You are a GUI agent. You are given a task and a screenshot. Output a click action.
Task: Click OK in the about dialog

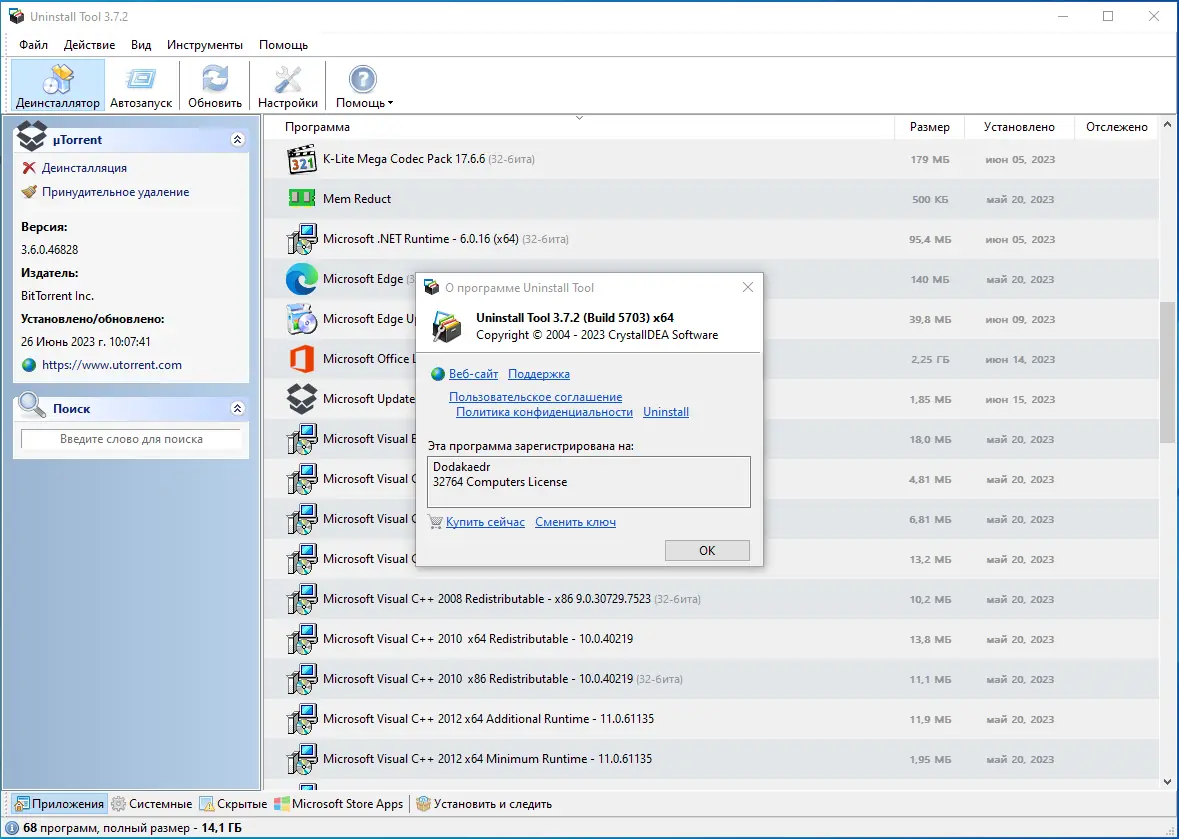pyautogui.click(x=707, y=550)
